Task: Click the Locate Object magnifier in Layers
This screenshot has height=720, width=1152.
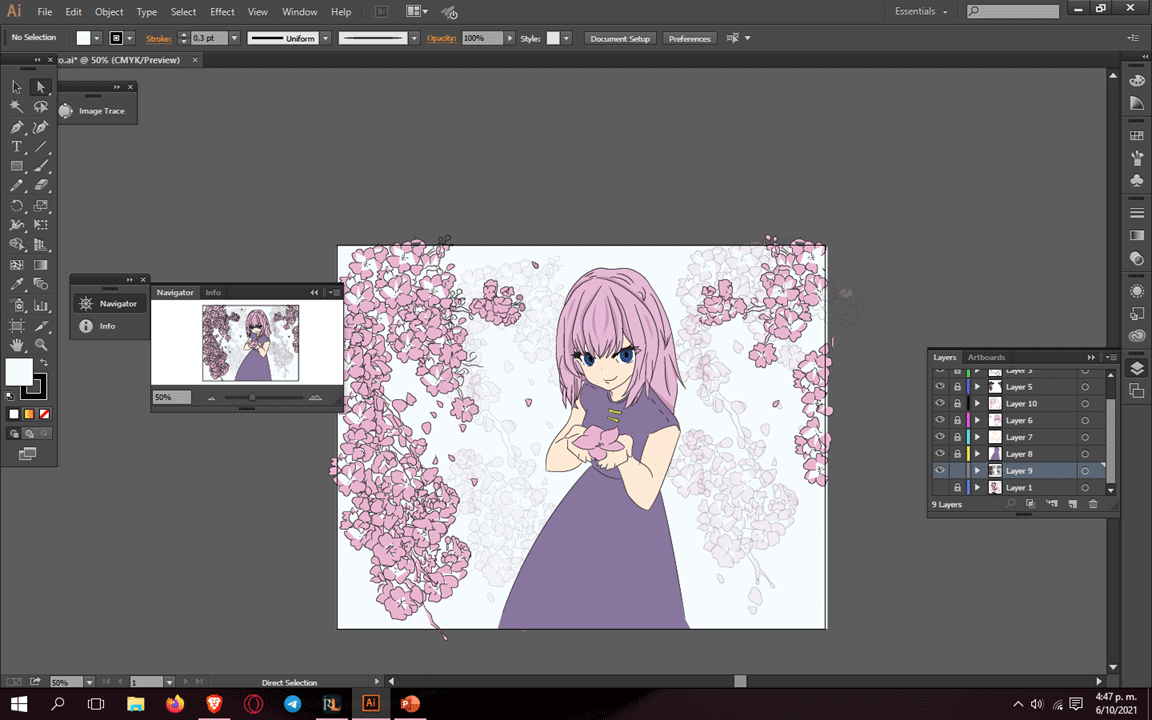Action: point(1010,504)
